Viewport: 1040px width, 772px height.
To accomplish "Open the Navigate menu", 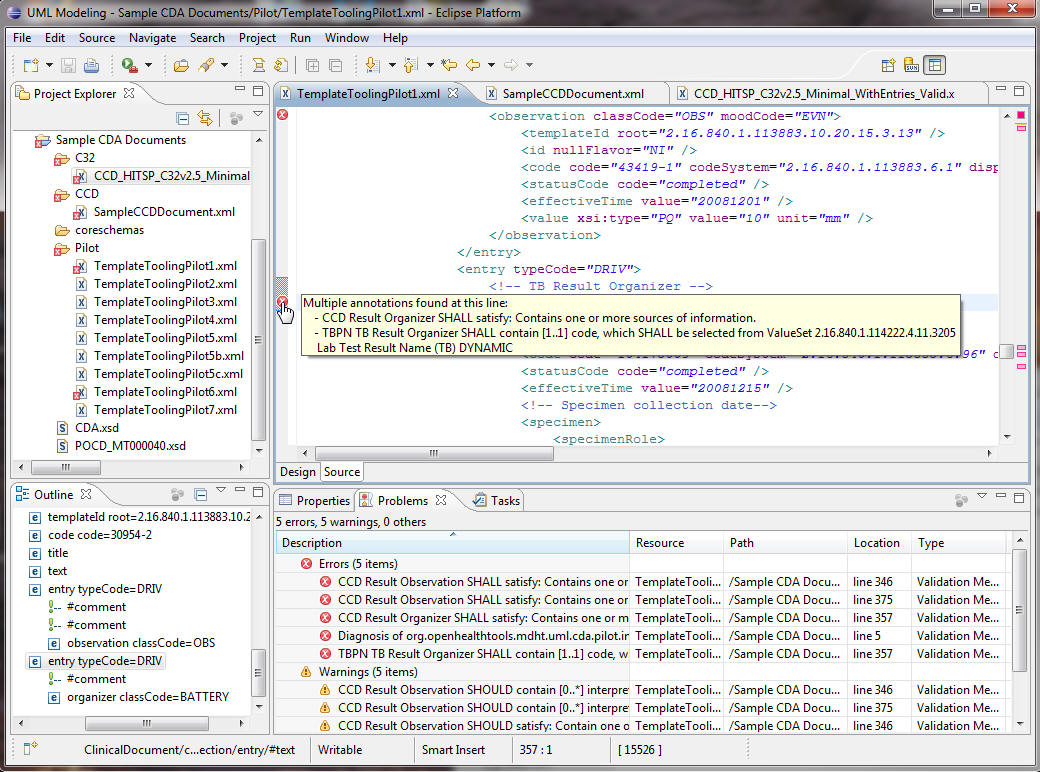I will [152, 38].
